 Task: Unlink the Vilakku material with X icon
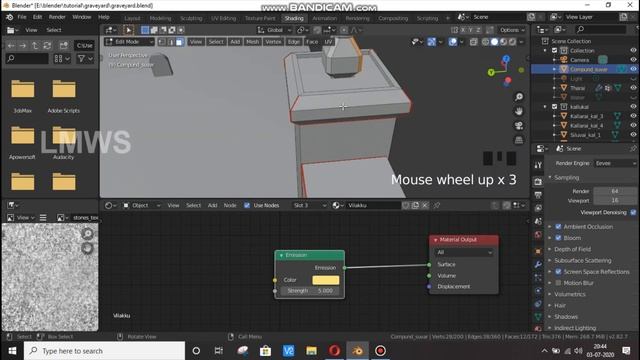(x=425, y=205)
